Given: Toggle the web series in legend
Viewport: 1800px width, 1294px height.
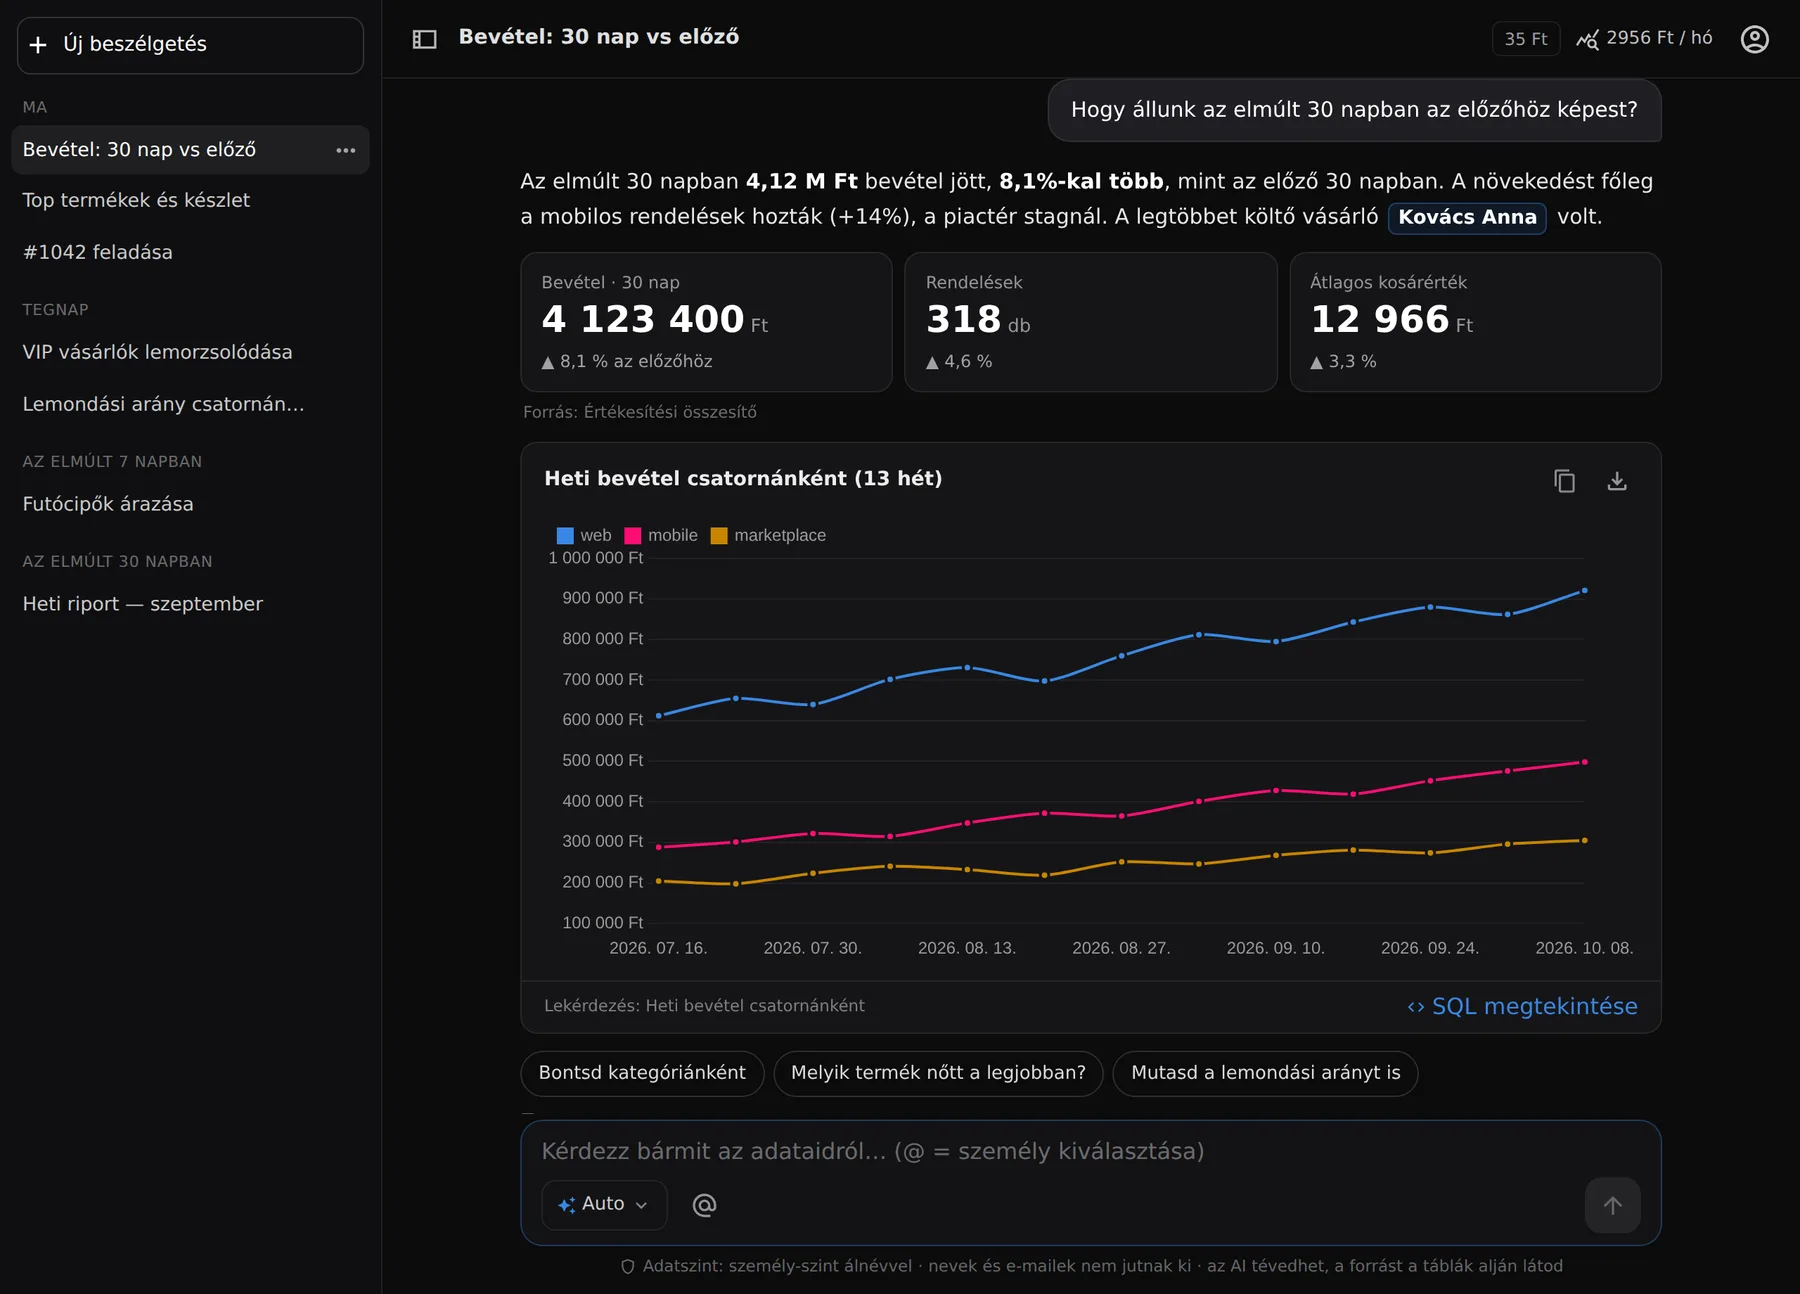Looking at the screenshot, I should pos(584,535).
